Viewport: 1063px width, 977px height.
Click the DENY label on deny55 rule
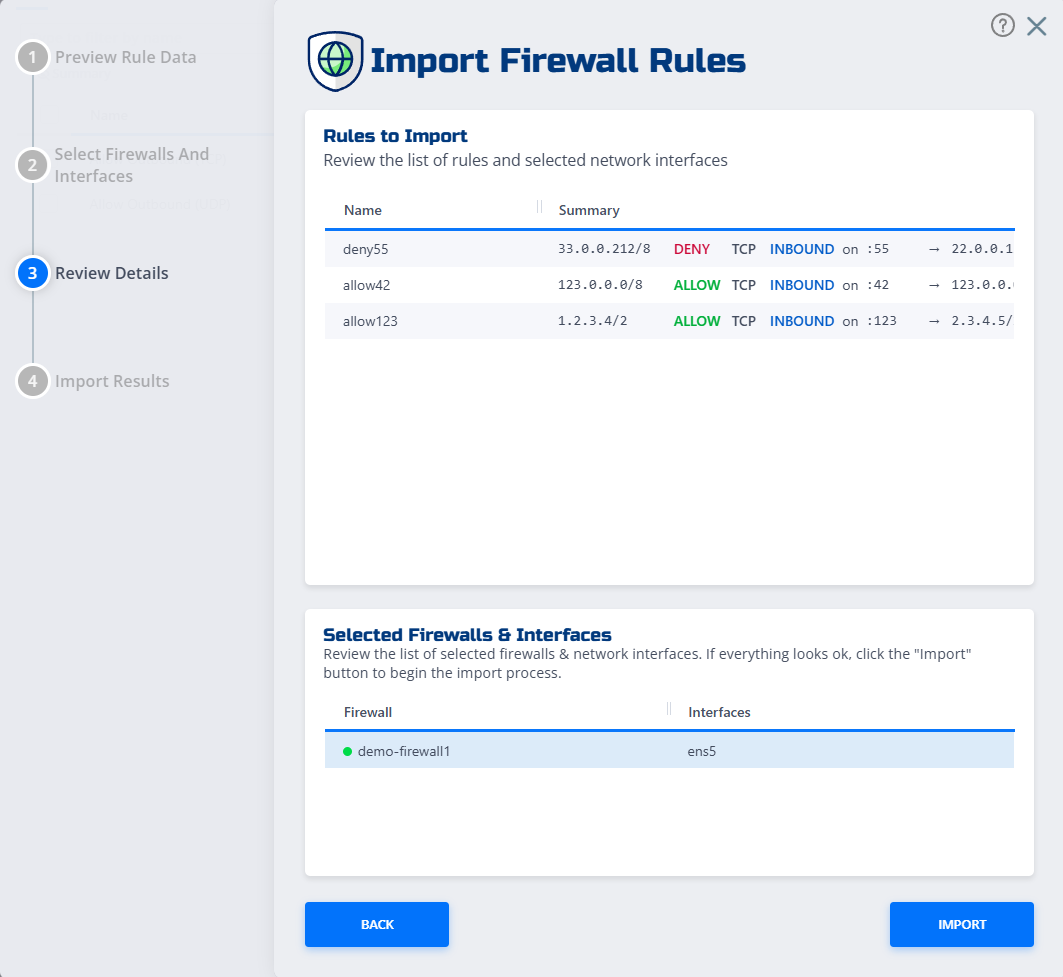pos(692,249)
